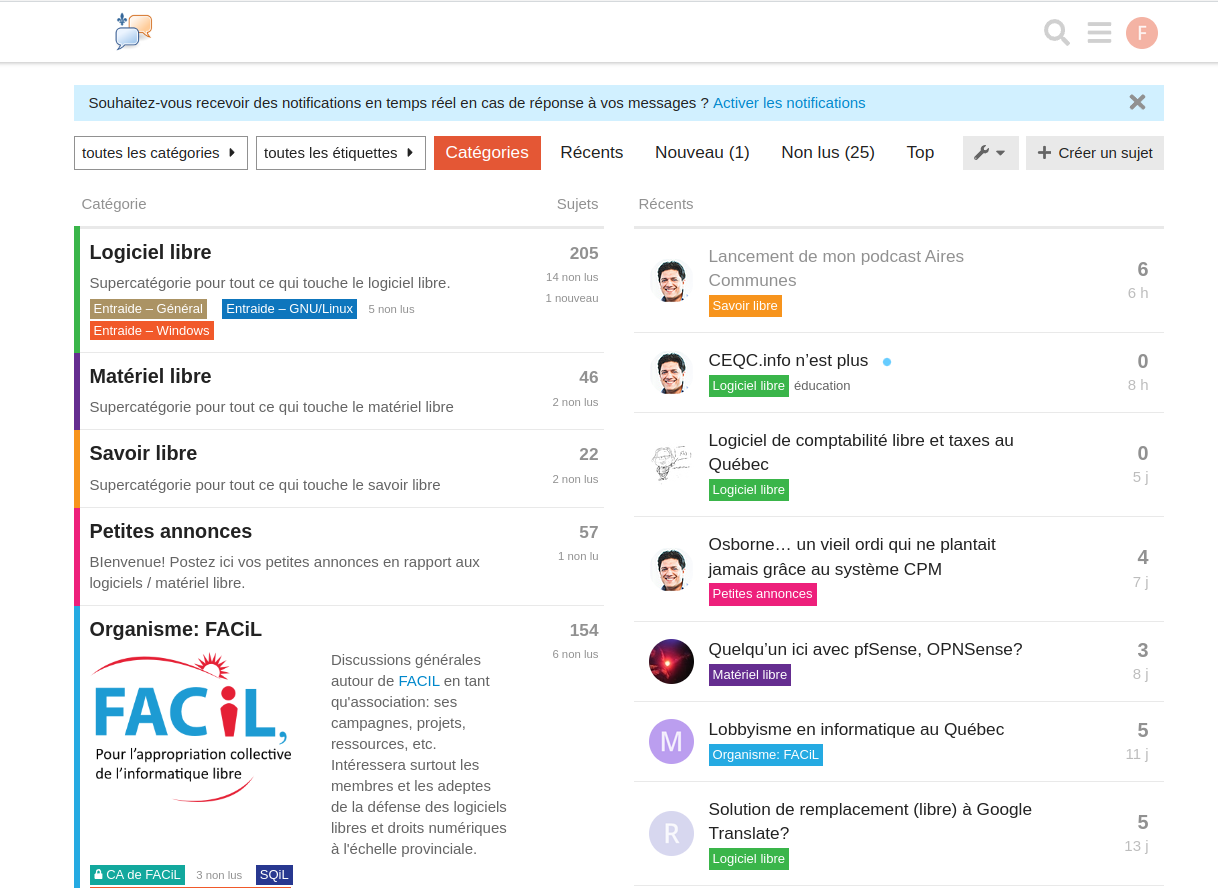The height and width of the screenshot is (888, 1218).
Task: Open author avatar of 'CEQC.info n'est plus'
Action: 671,373
